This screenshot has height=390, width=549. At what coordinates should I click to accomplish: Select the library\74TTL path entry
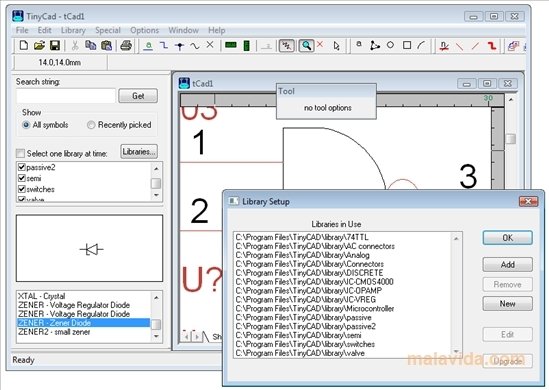click(302, 237)
